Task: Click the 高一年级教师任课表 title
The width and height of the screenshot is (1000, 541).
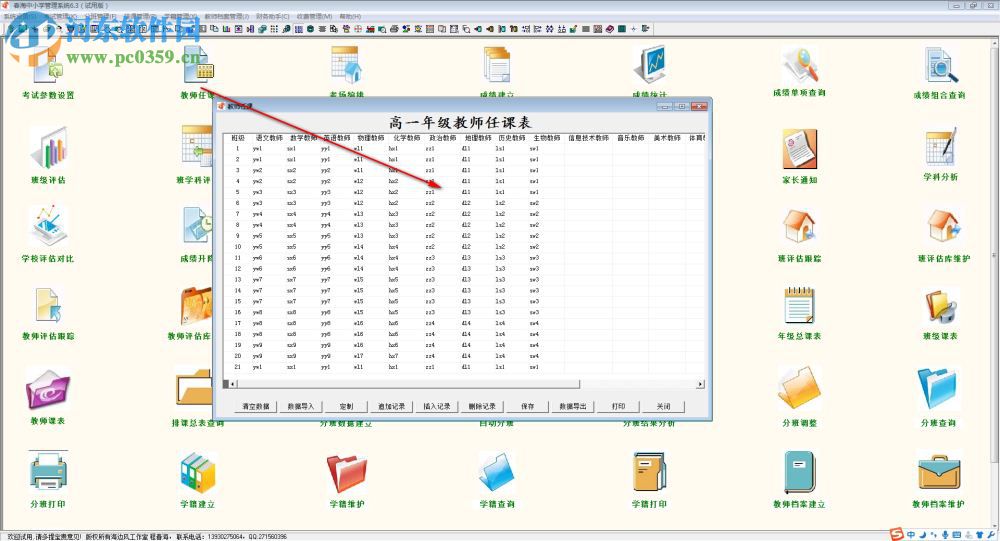Action: tap(460, 122)
